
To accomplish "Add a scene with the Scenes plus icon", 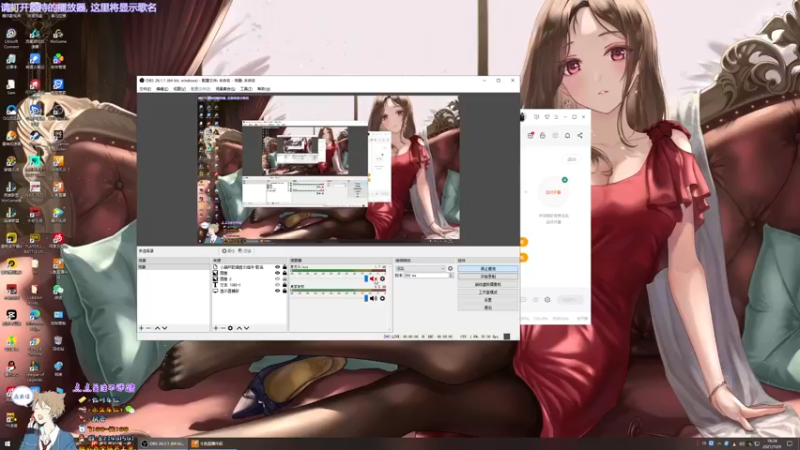I will 141,328.
